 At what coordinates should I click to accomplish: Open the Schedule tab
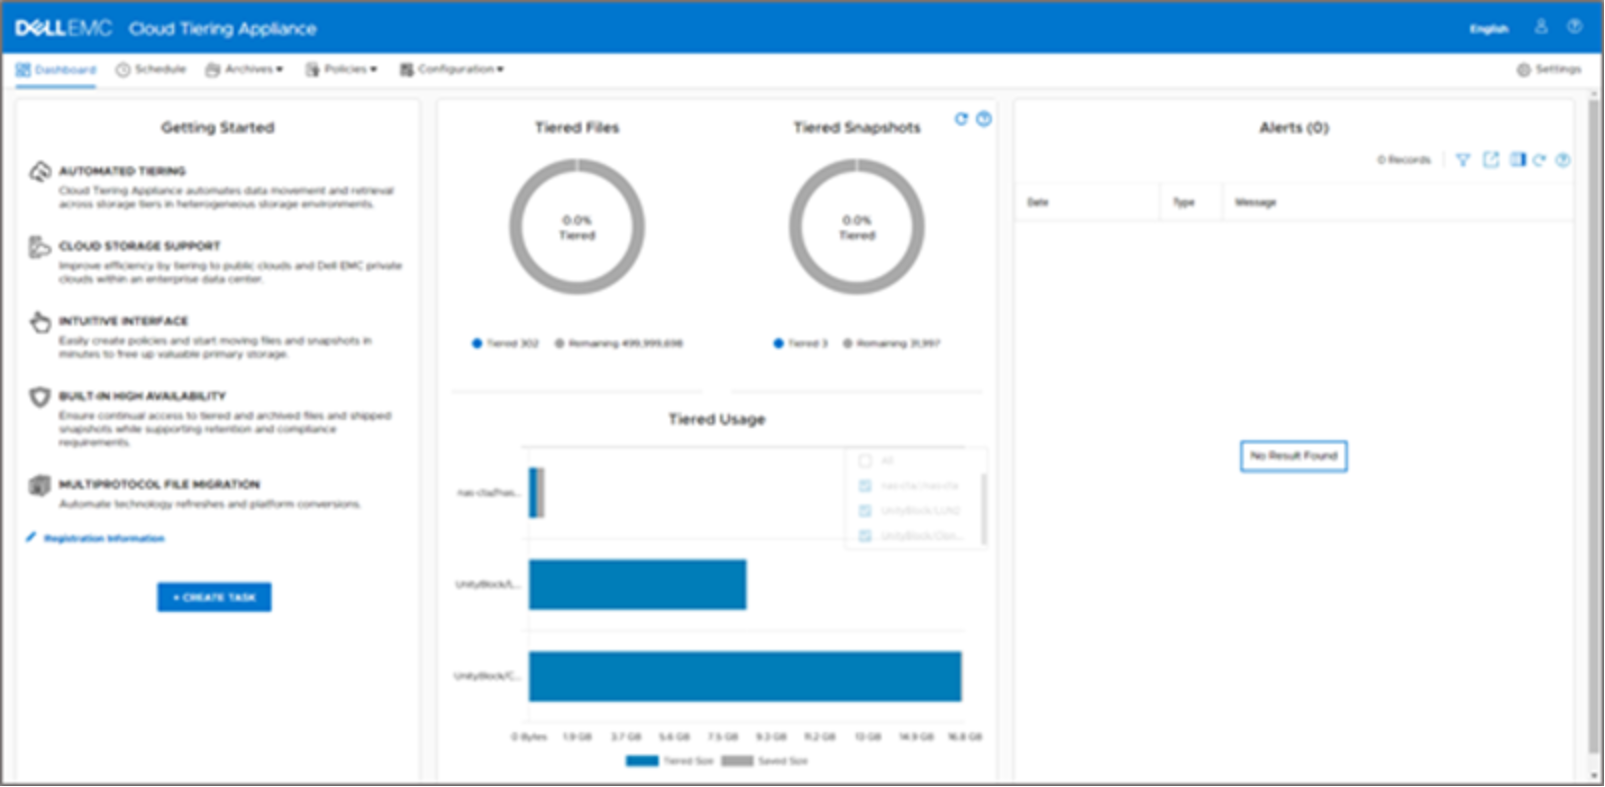(x=151, y=70)
